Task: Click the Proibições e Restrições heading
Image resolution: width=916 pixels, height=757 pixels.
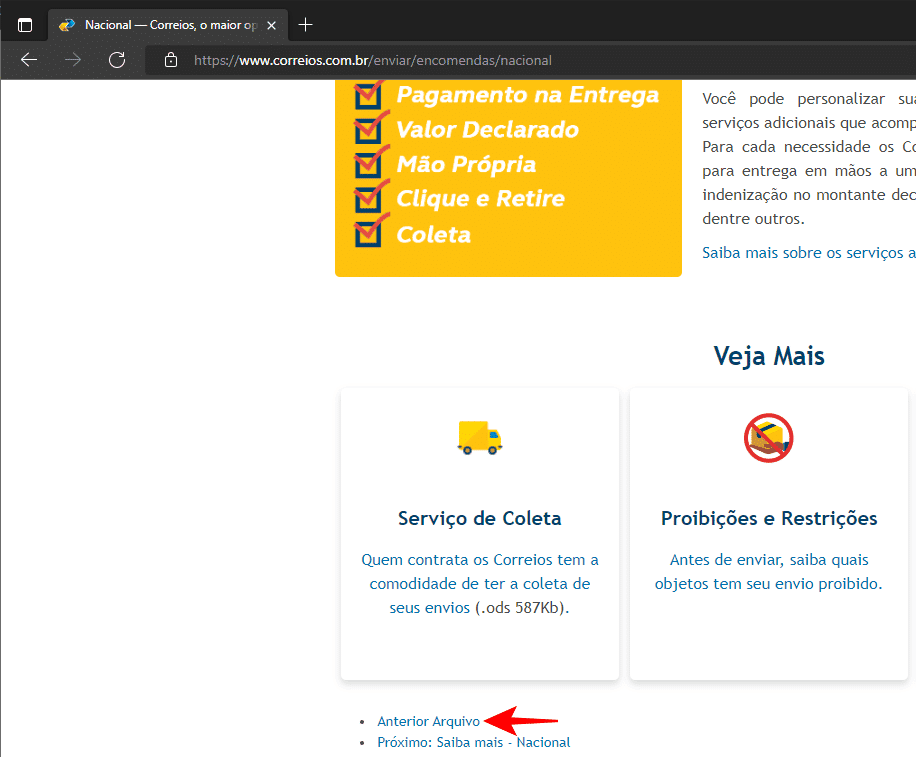Action: click(769, 518)
